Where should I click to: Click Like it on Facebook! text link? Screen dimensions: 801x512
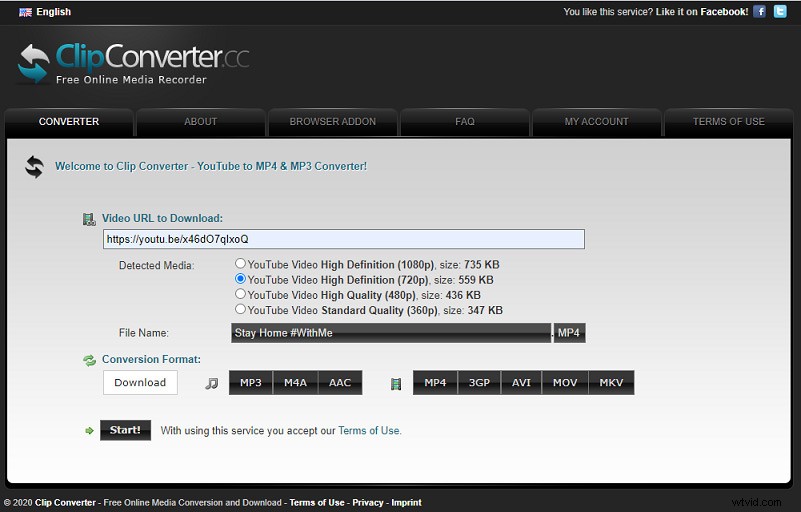click(702, 12)
